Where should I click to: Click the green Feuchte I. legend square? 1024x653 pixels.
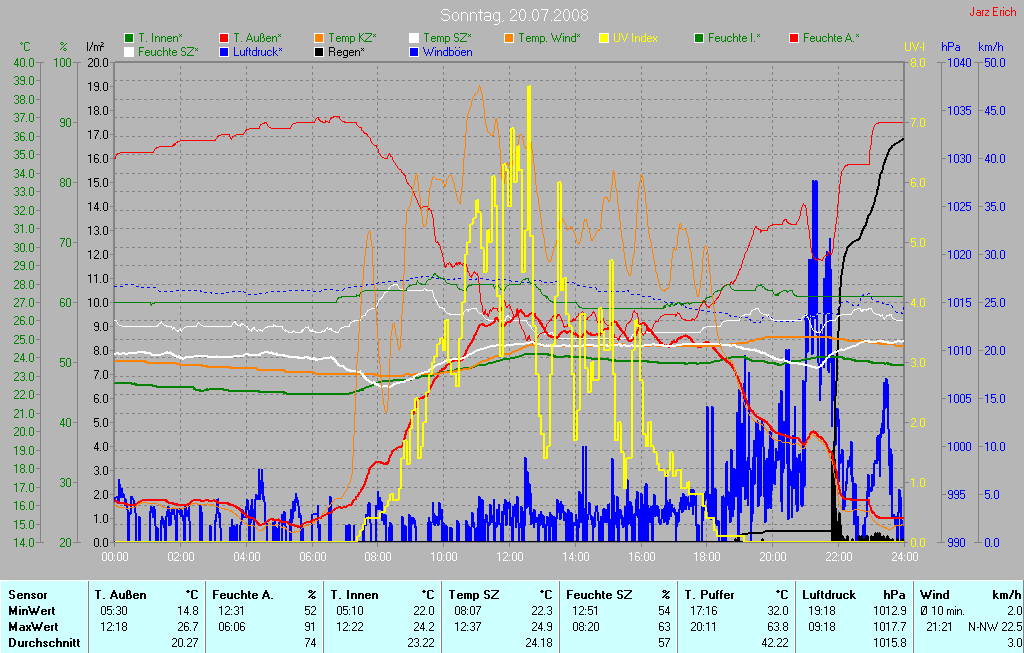[x=699, y=38]
